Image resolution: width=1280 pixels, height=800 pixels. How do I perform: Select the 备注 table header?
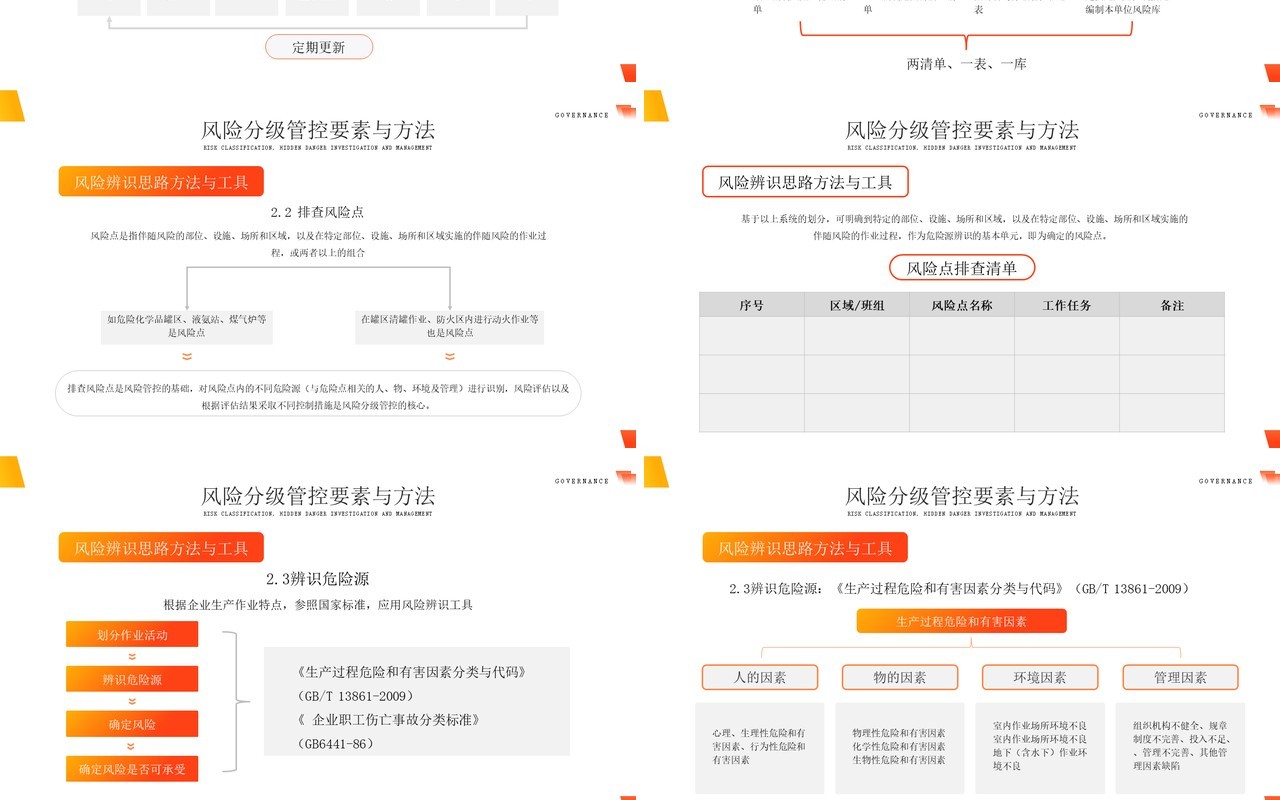click(x=1172, y=305)
